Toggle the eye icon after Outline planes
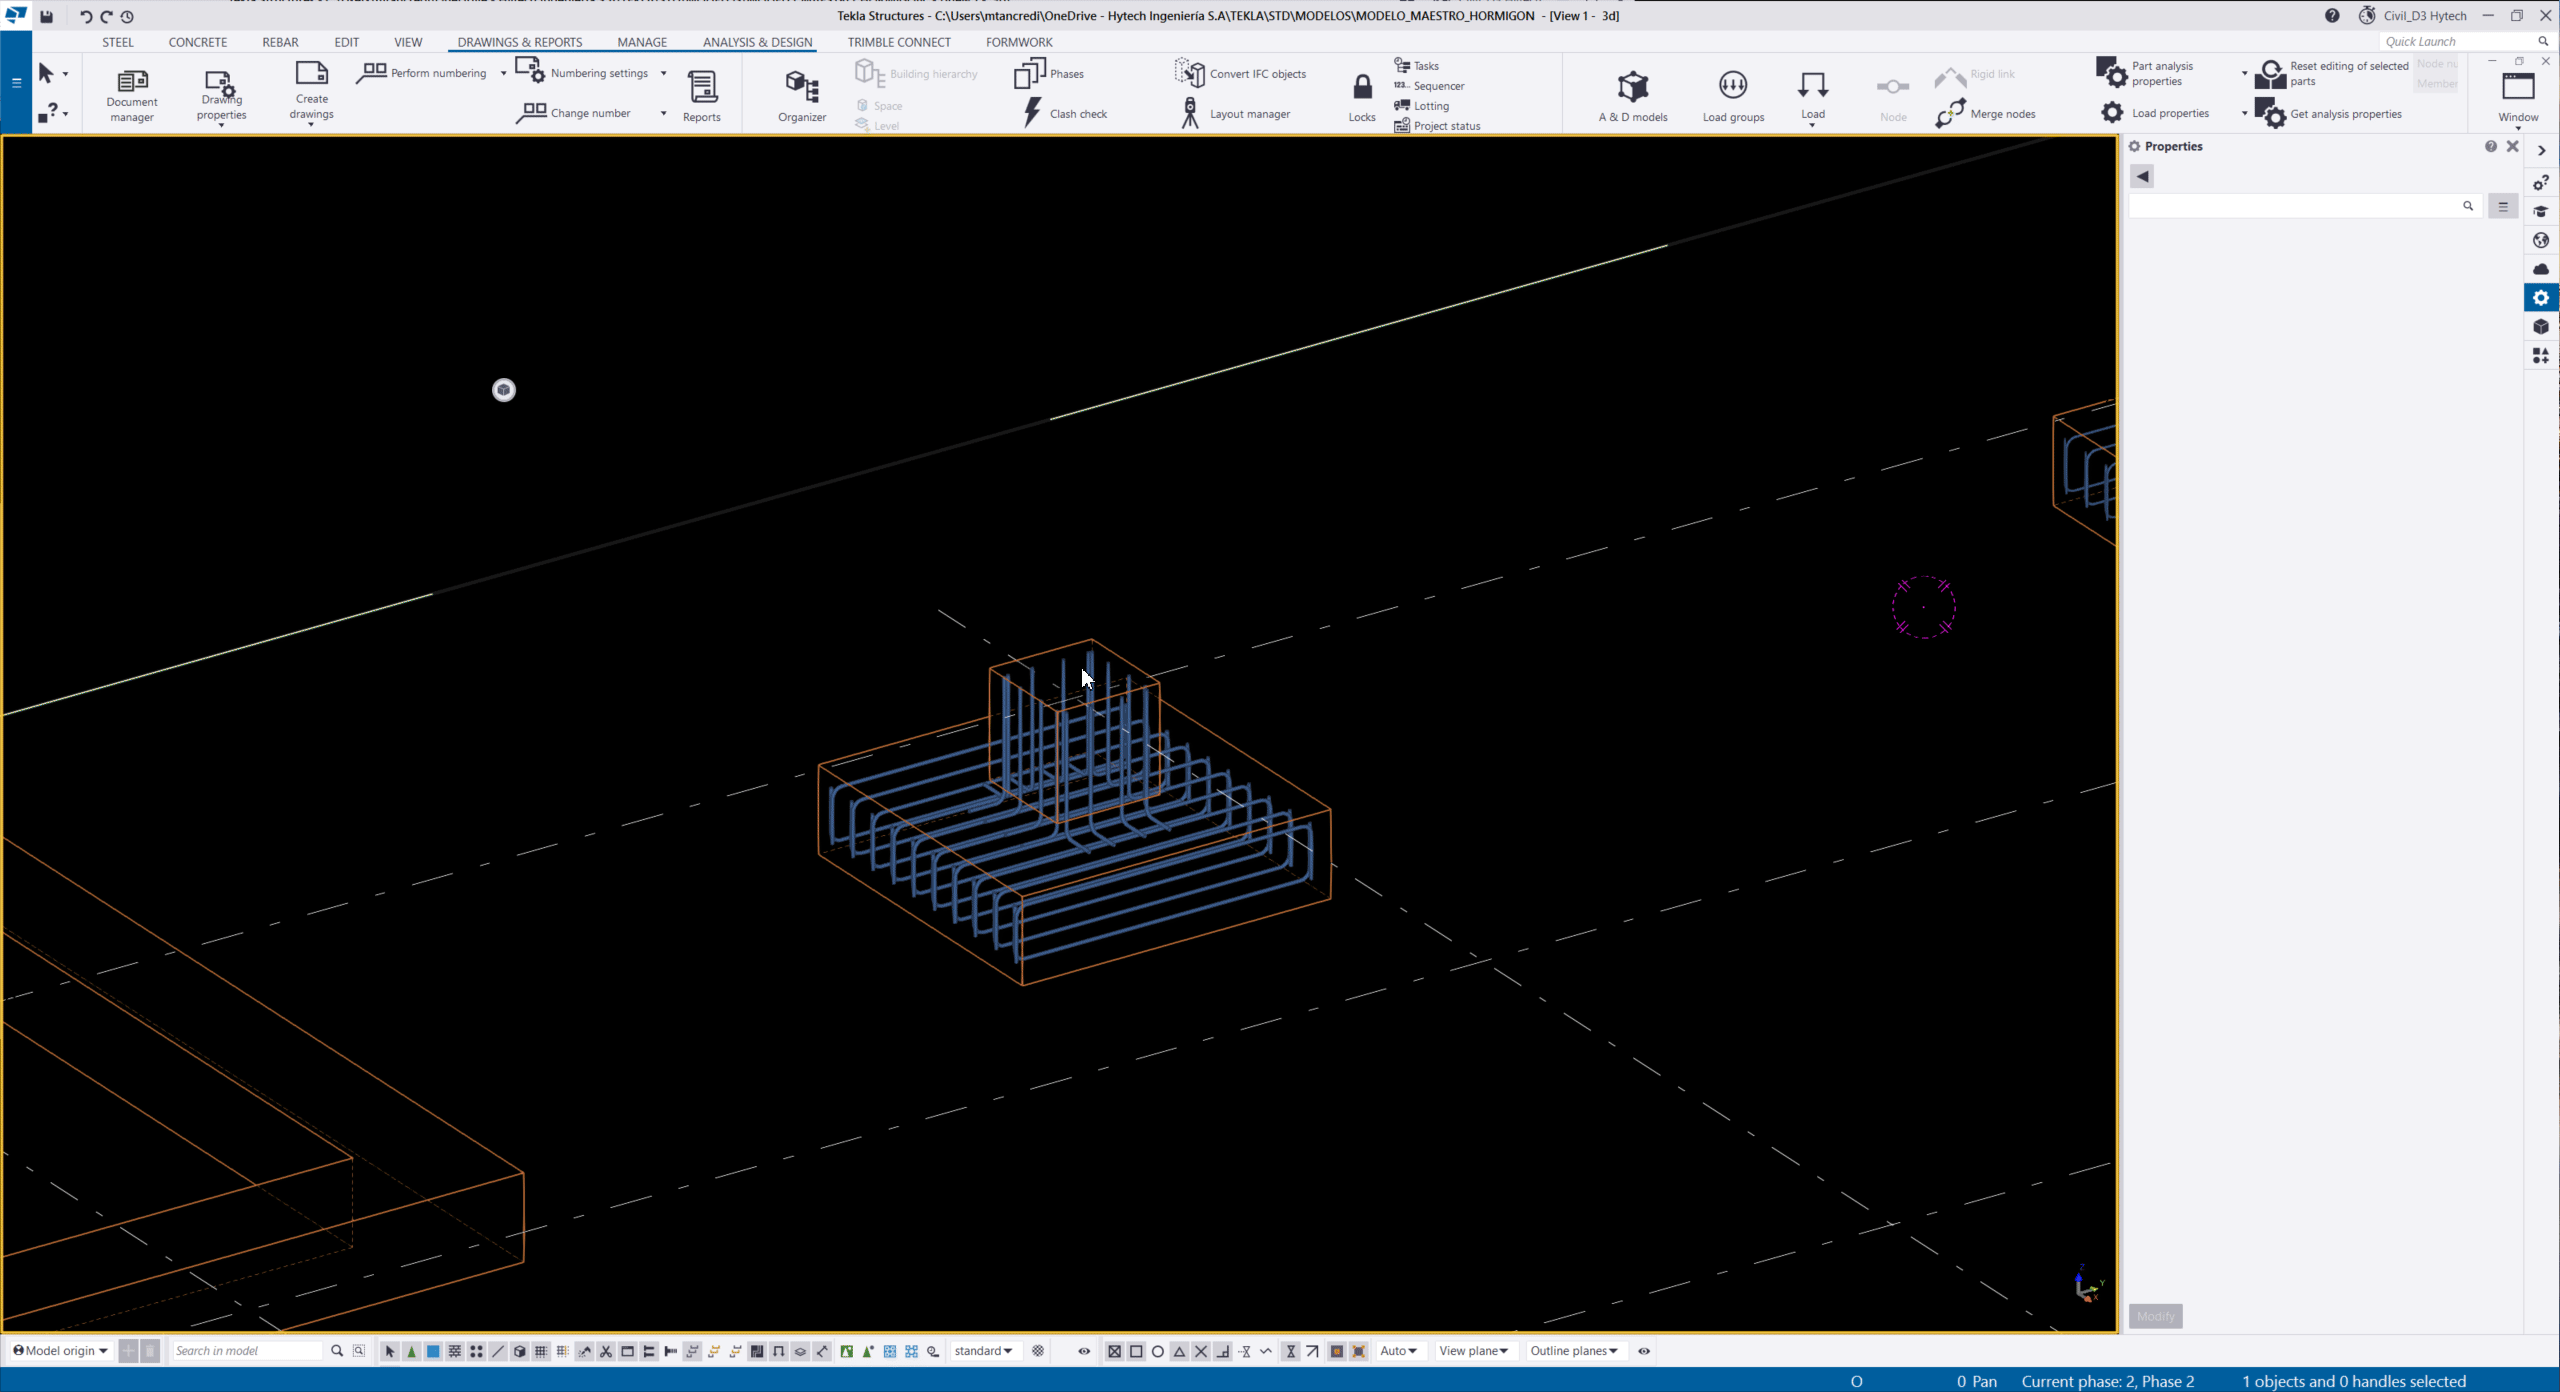The width and height of the screenshot is (2560, 1392). (1644, 1351)
